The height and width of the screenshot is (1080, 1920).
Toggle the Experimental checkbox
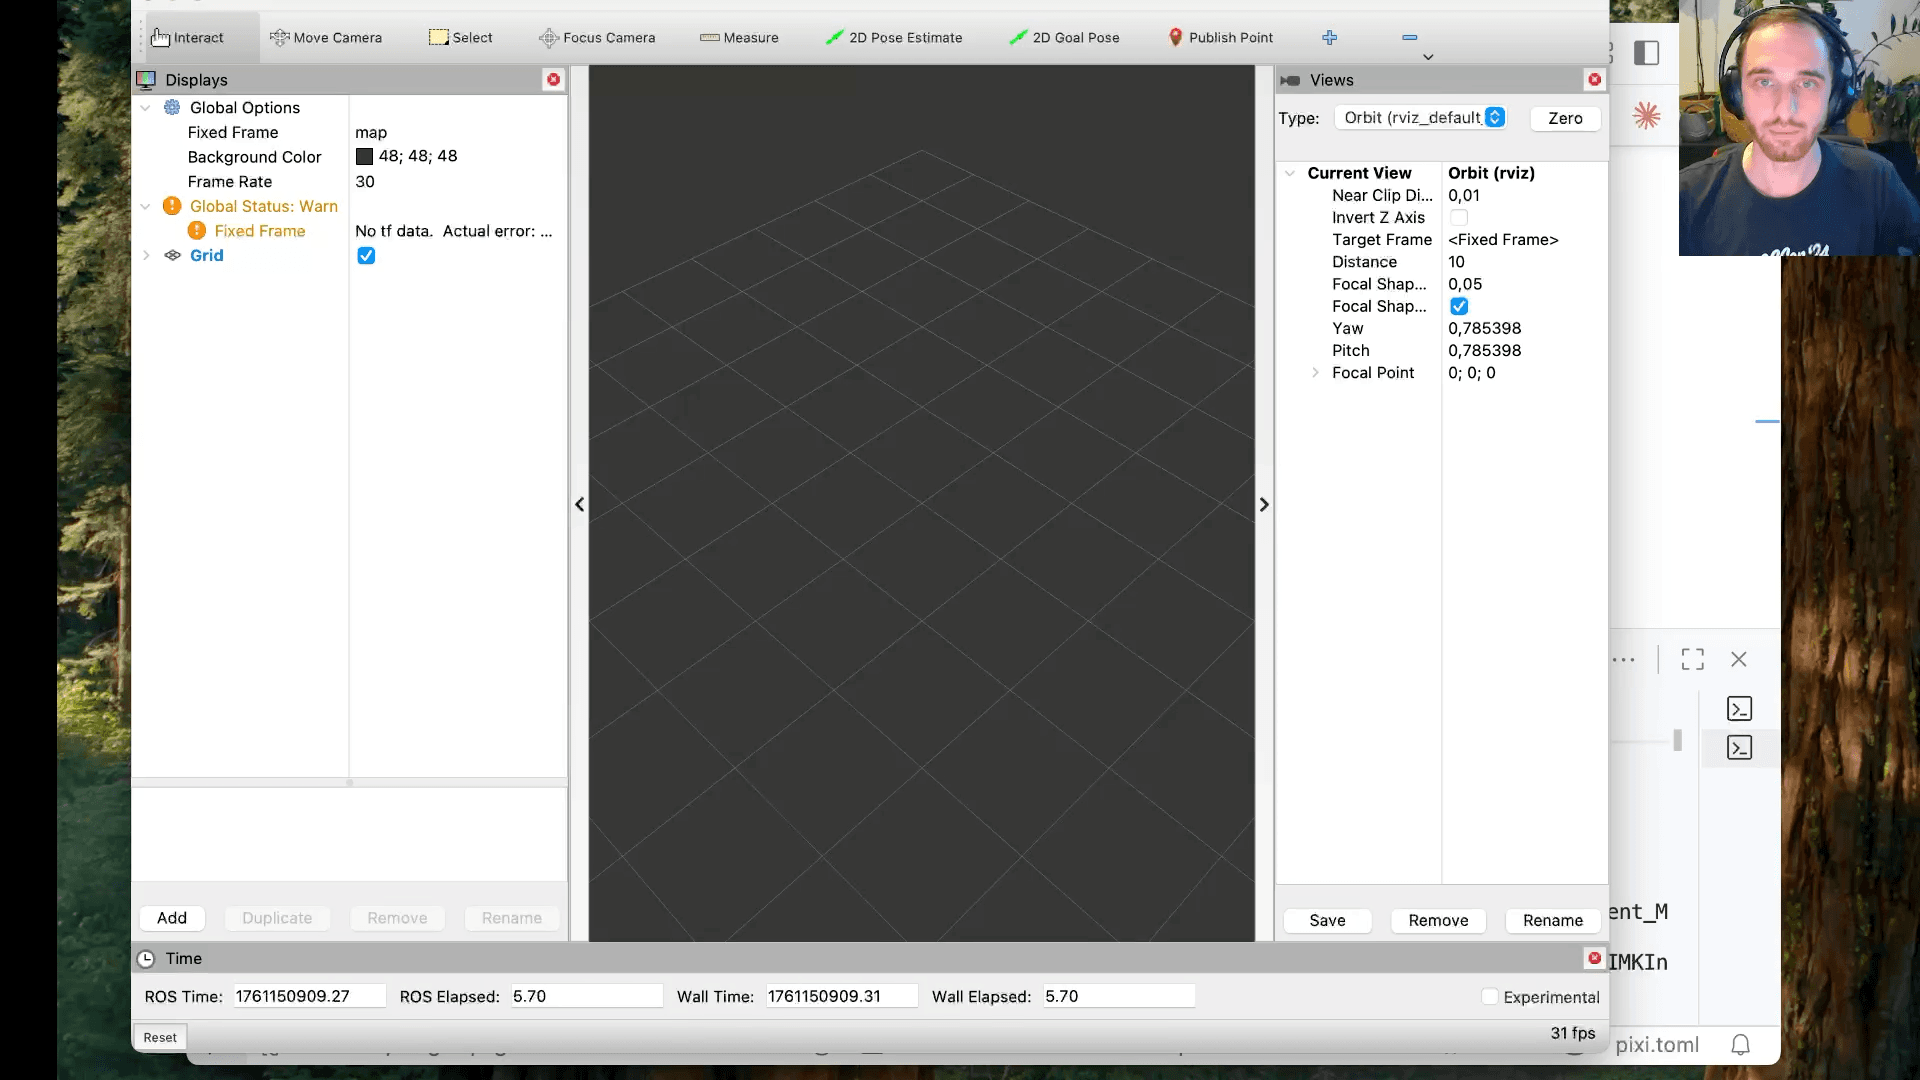pyautogui.click(x=1489, y=997)
